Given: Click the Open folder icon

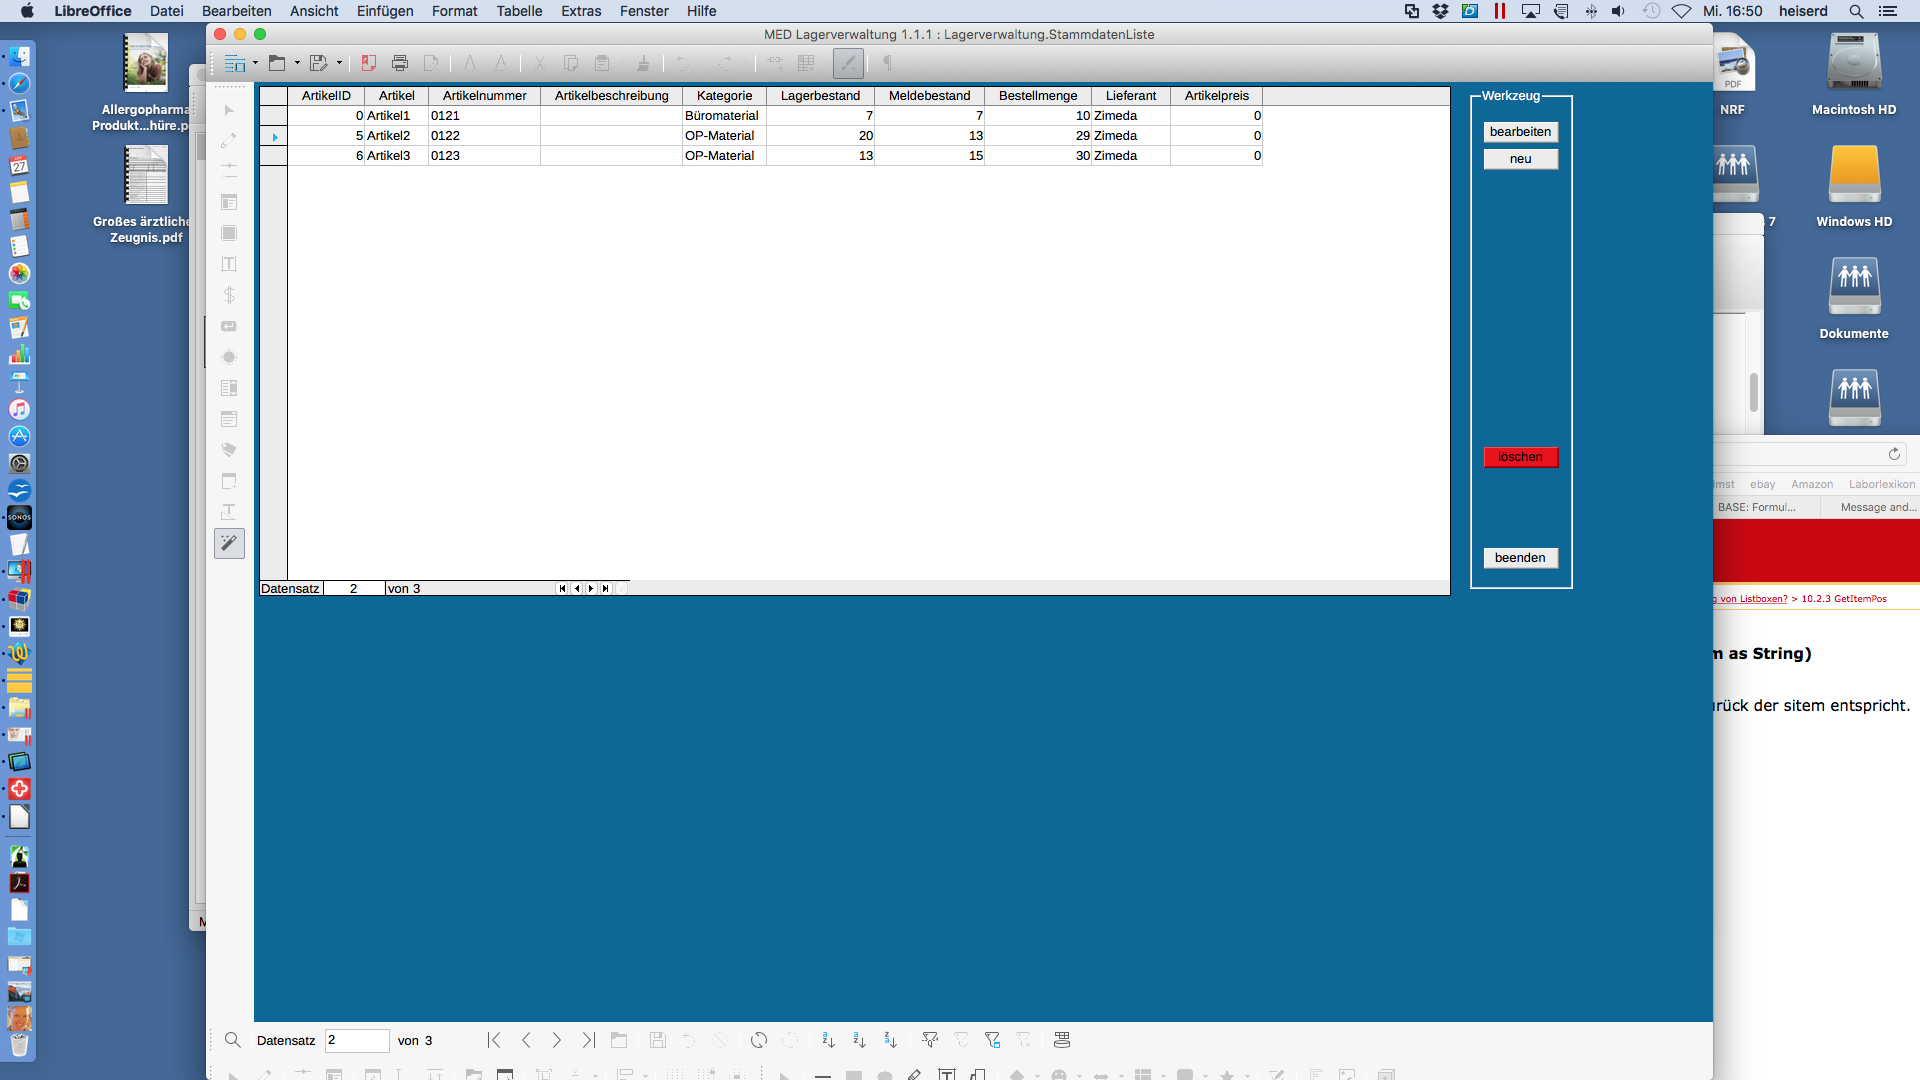Looking at the screenshot, I should (x=277, y=63).
